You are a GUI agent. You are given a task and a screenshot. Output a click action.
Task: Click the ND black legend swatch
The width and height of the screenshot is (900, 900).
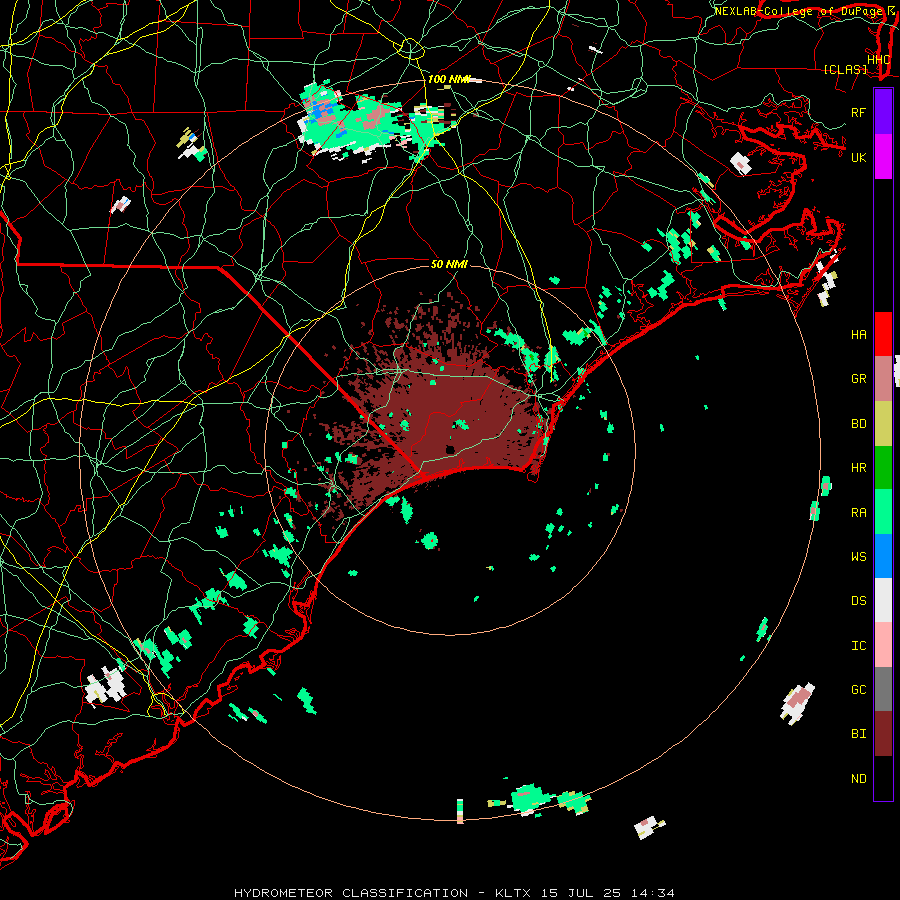coord(883,778)
